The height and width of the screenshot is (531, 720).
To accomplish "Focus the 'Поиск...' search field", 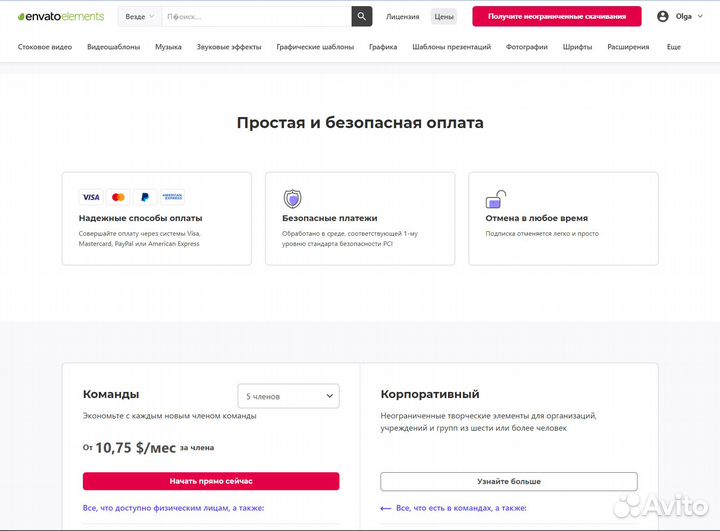I will tap(257, 17).
